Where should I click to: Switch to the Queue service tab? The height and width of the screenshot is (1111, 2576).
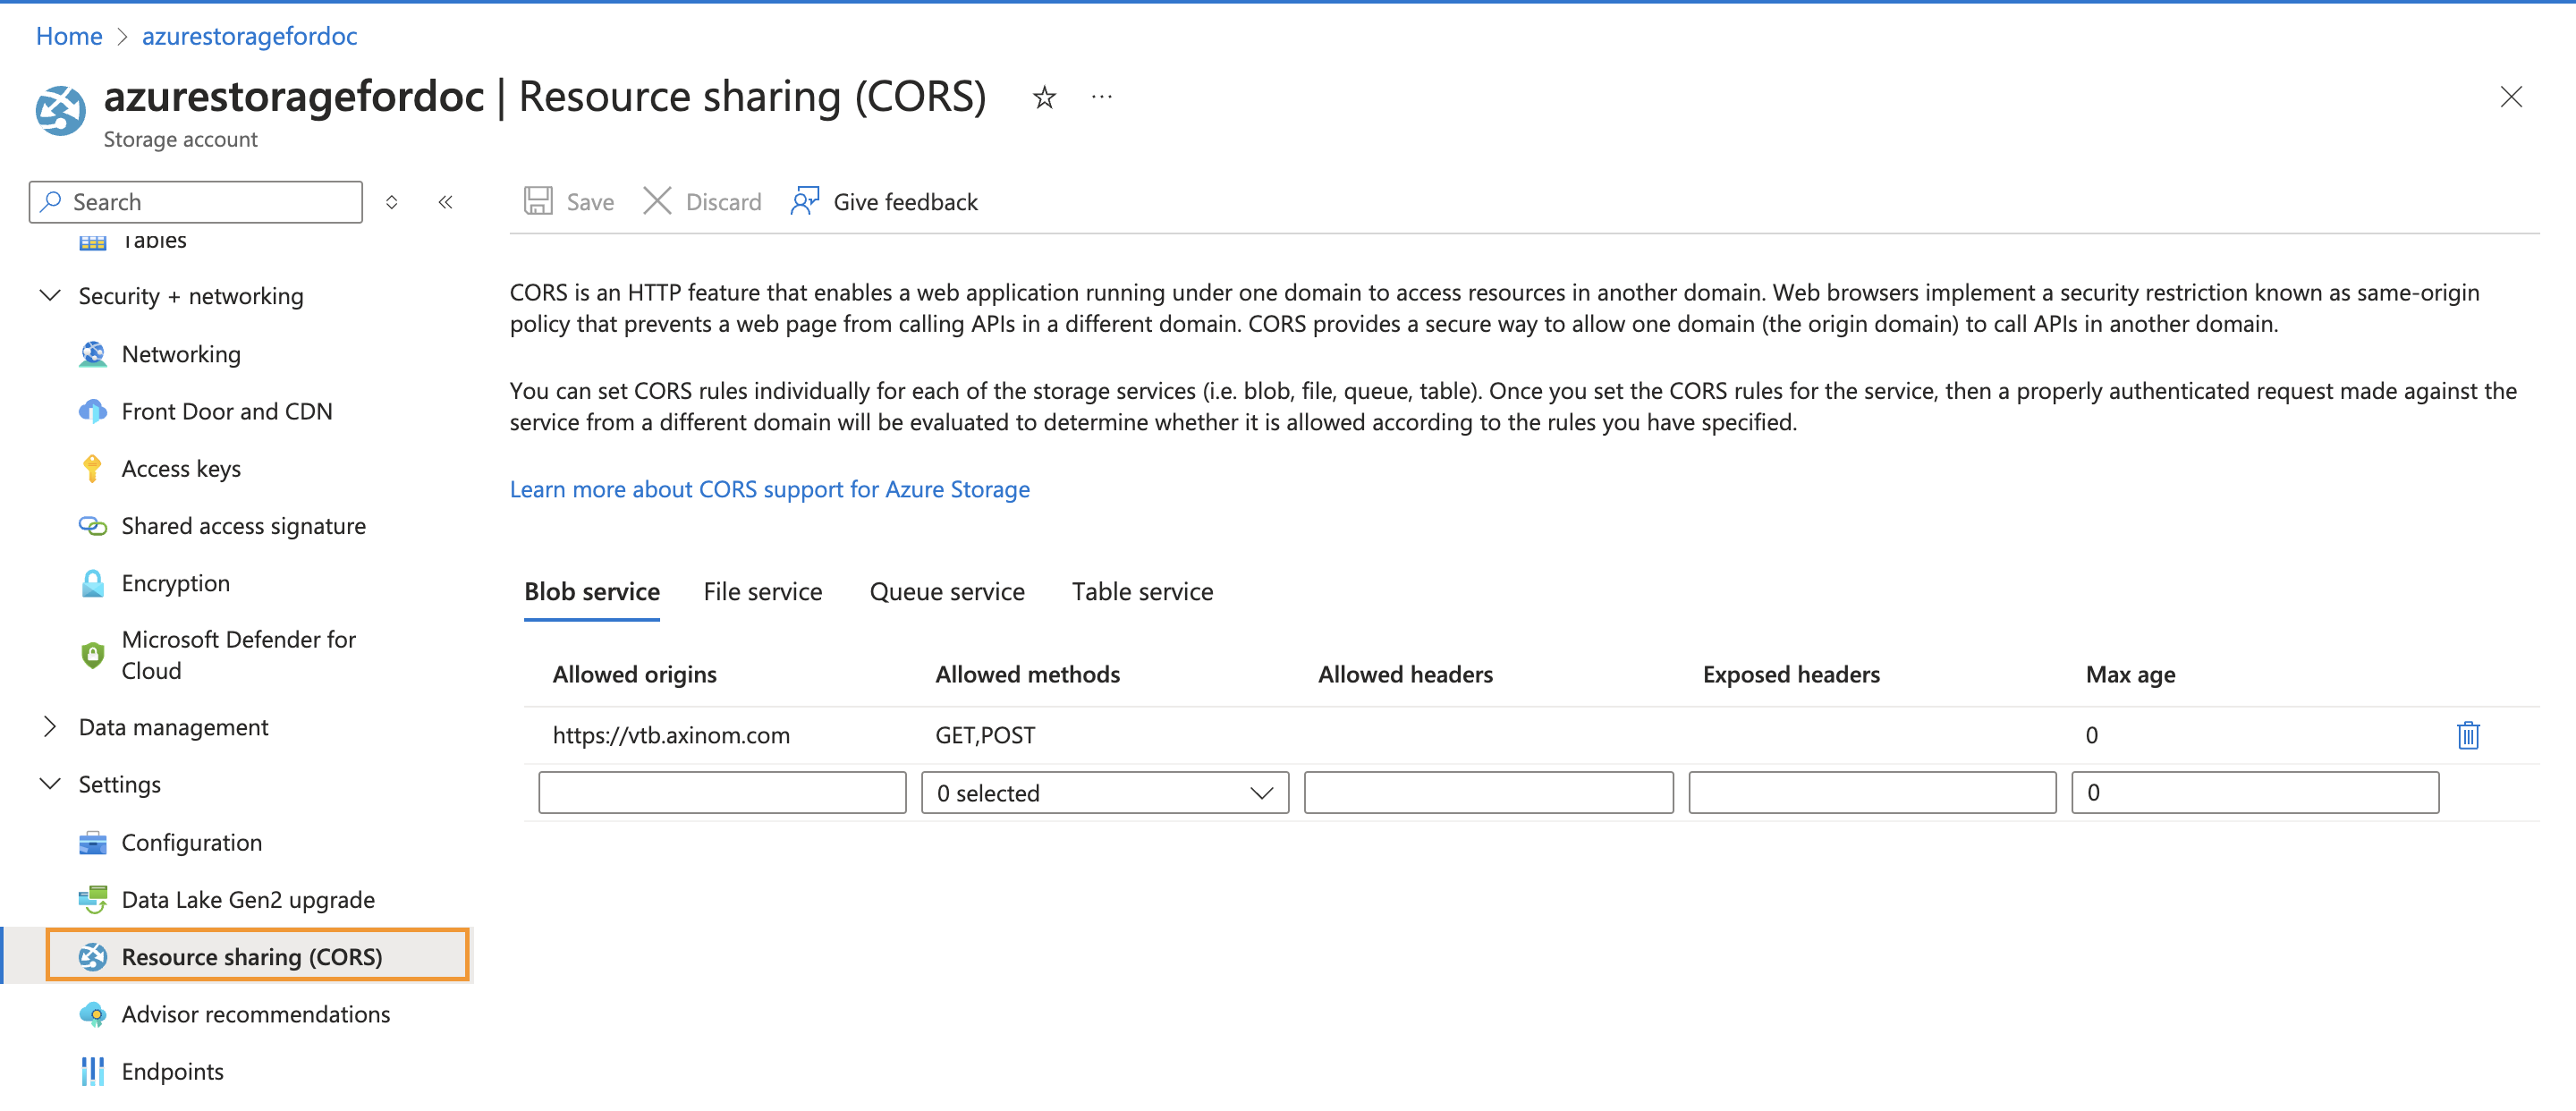[946, 591]
